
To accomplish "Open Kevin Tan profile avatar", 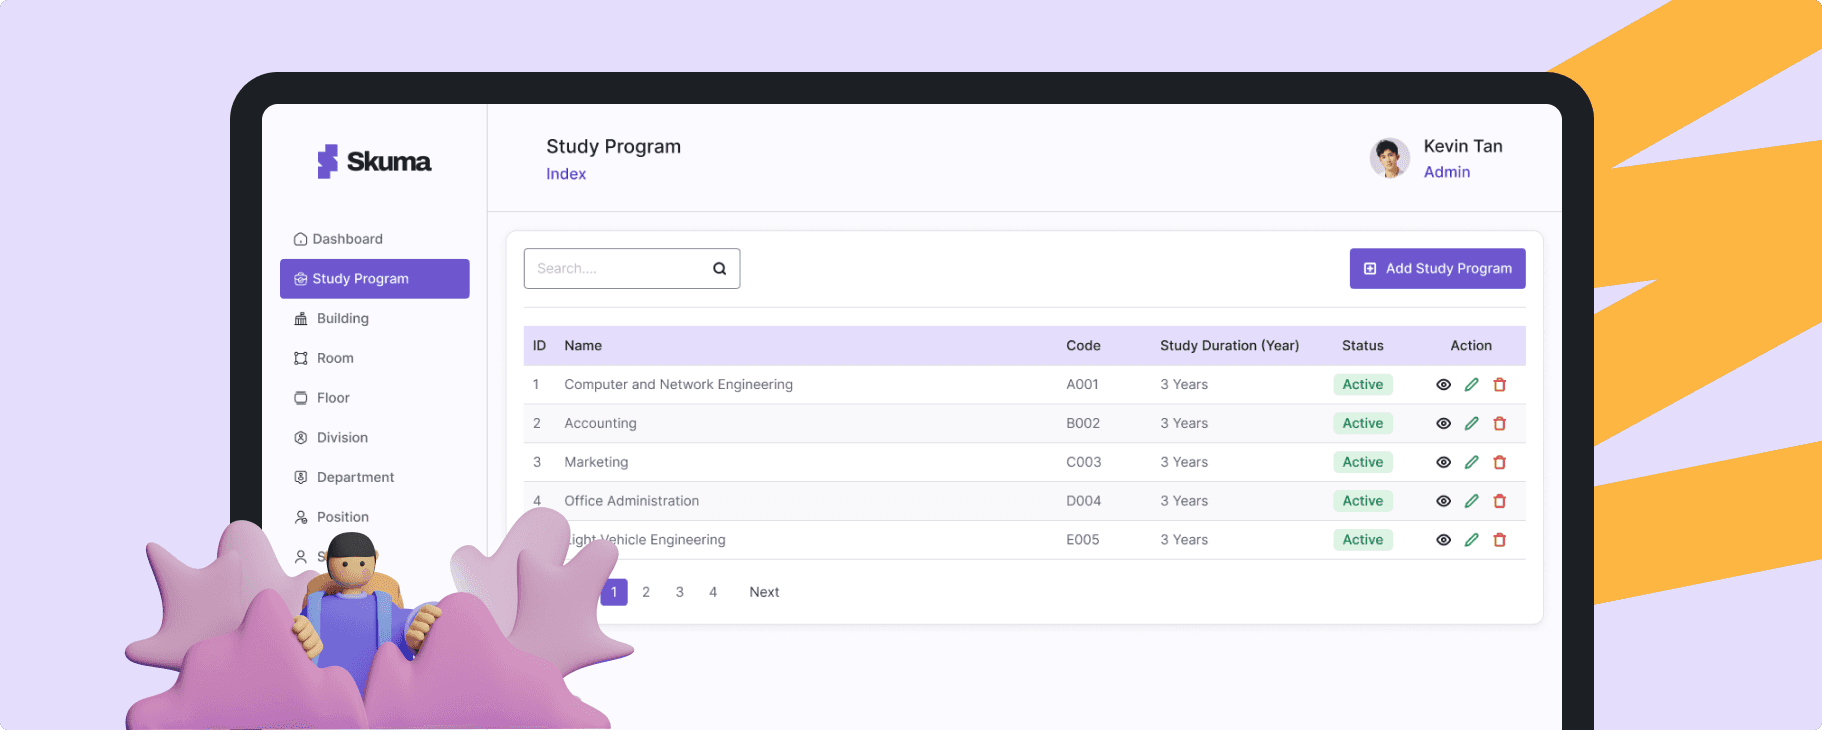I will pyautogui.click(x=1390, y=158).
